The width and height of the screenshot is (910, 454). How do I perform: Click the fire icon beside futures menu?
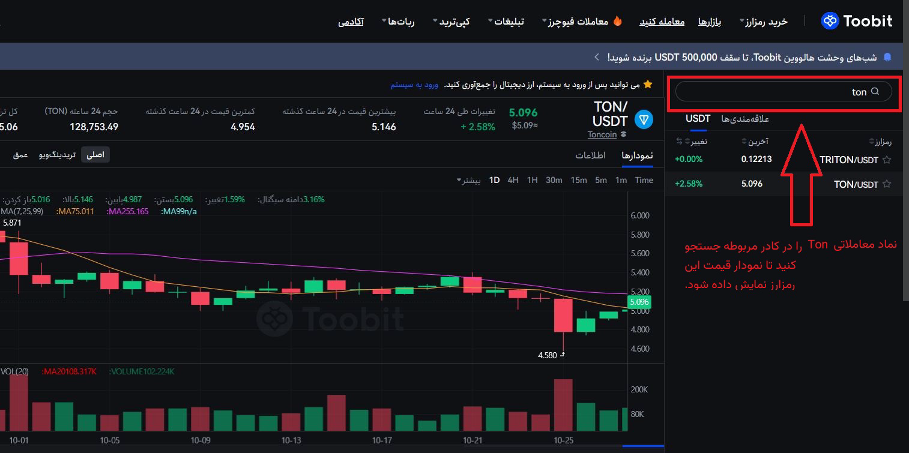pyautogui.click(x=618, y=21)
